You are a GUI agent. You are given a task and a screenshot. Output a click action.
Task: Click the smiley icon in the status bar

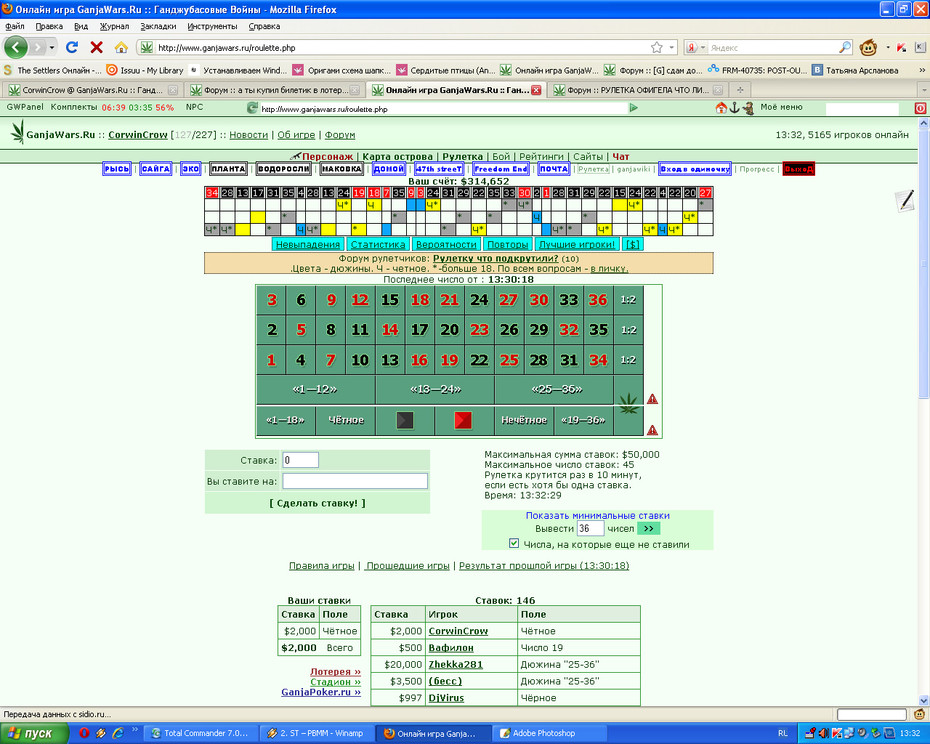(x=919, y=714)
